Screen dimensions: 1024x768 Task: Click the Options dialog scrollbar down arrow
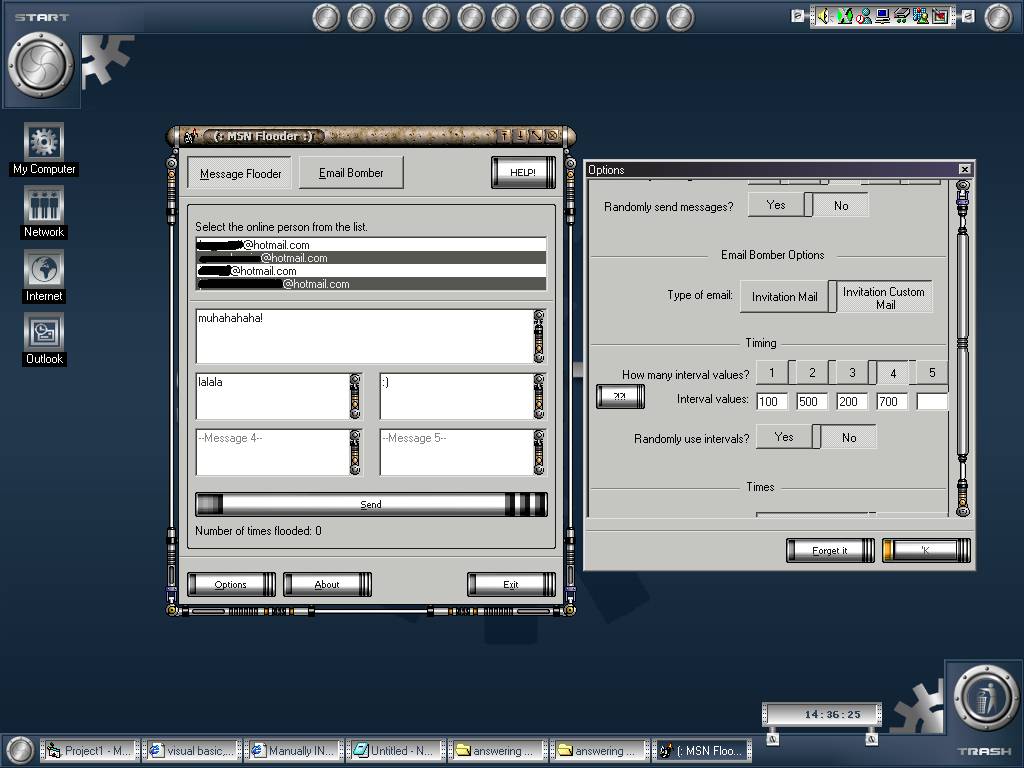(963, 510)
